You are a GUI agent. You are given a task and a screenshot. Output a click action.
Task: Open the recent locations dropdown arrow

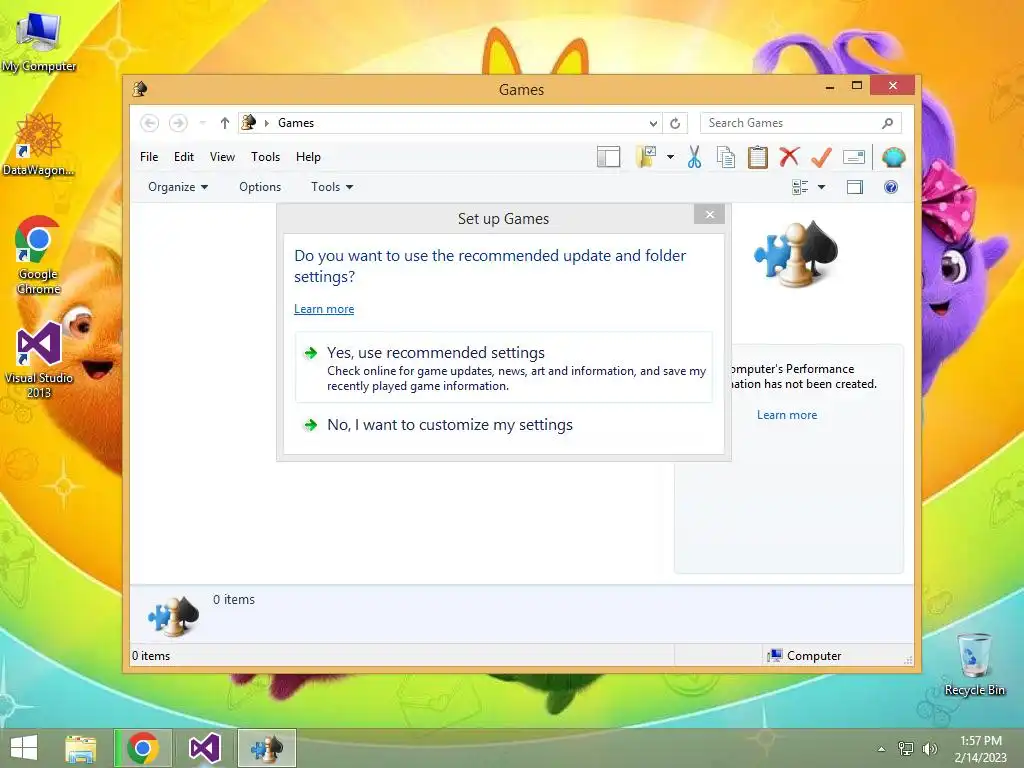tap(202, 123)
